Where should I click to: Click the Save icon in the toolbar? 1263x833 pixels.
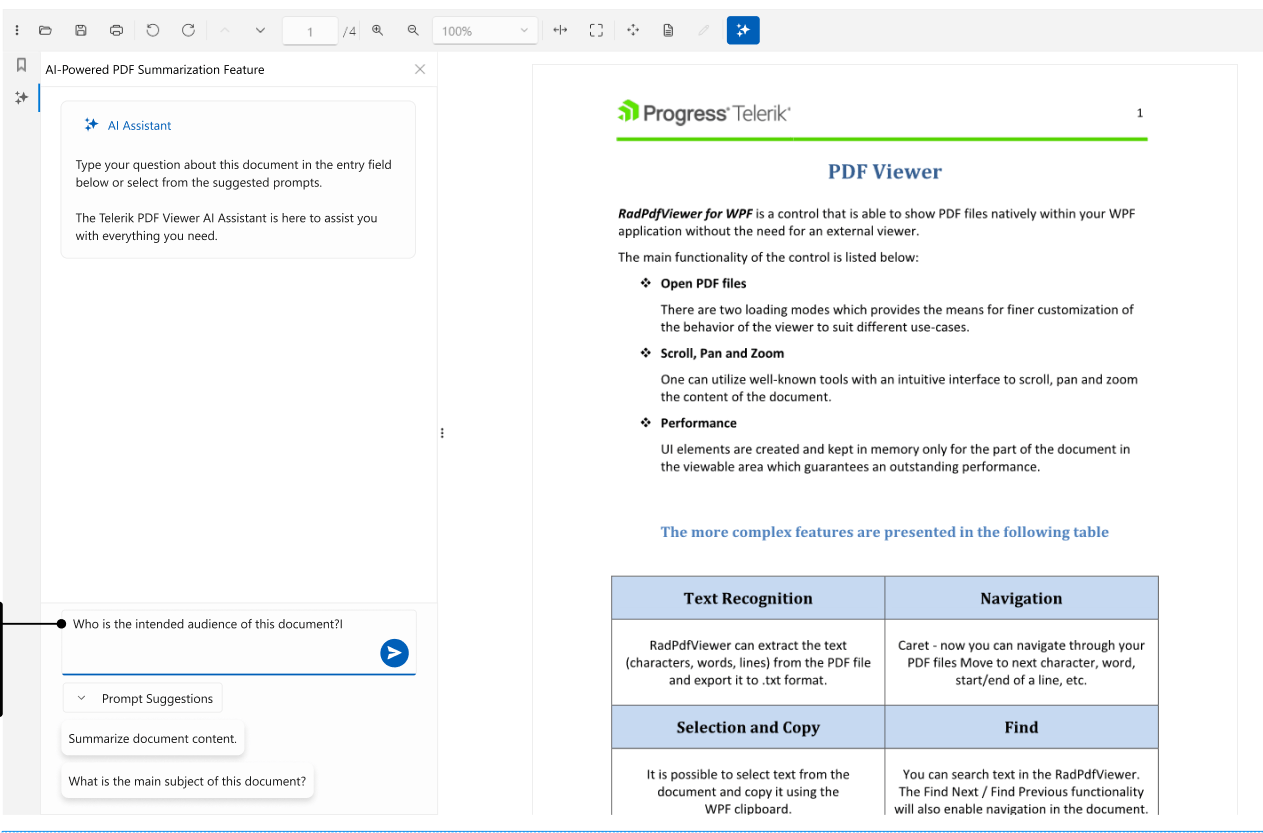tap(81, 31)
